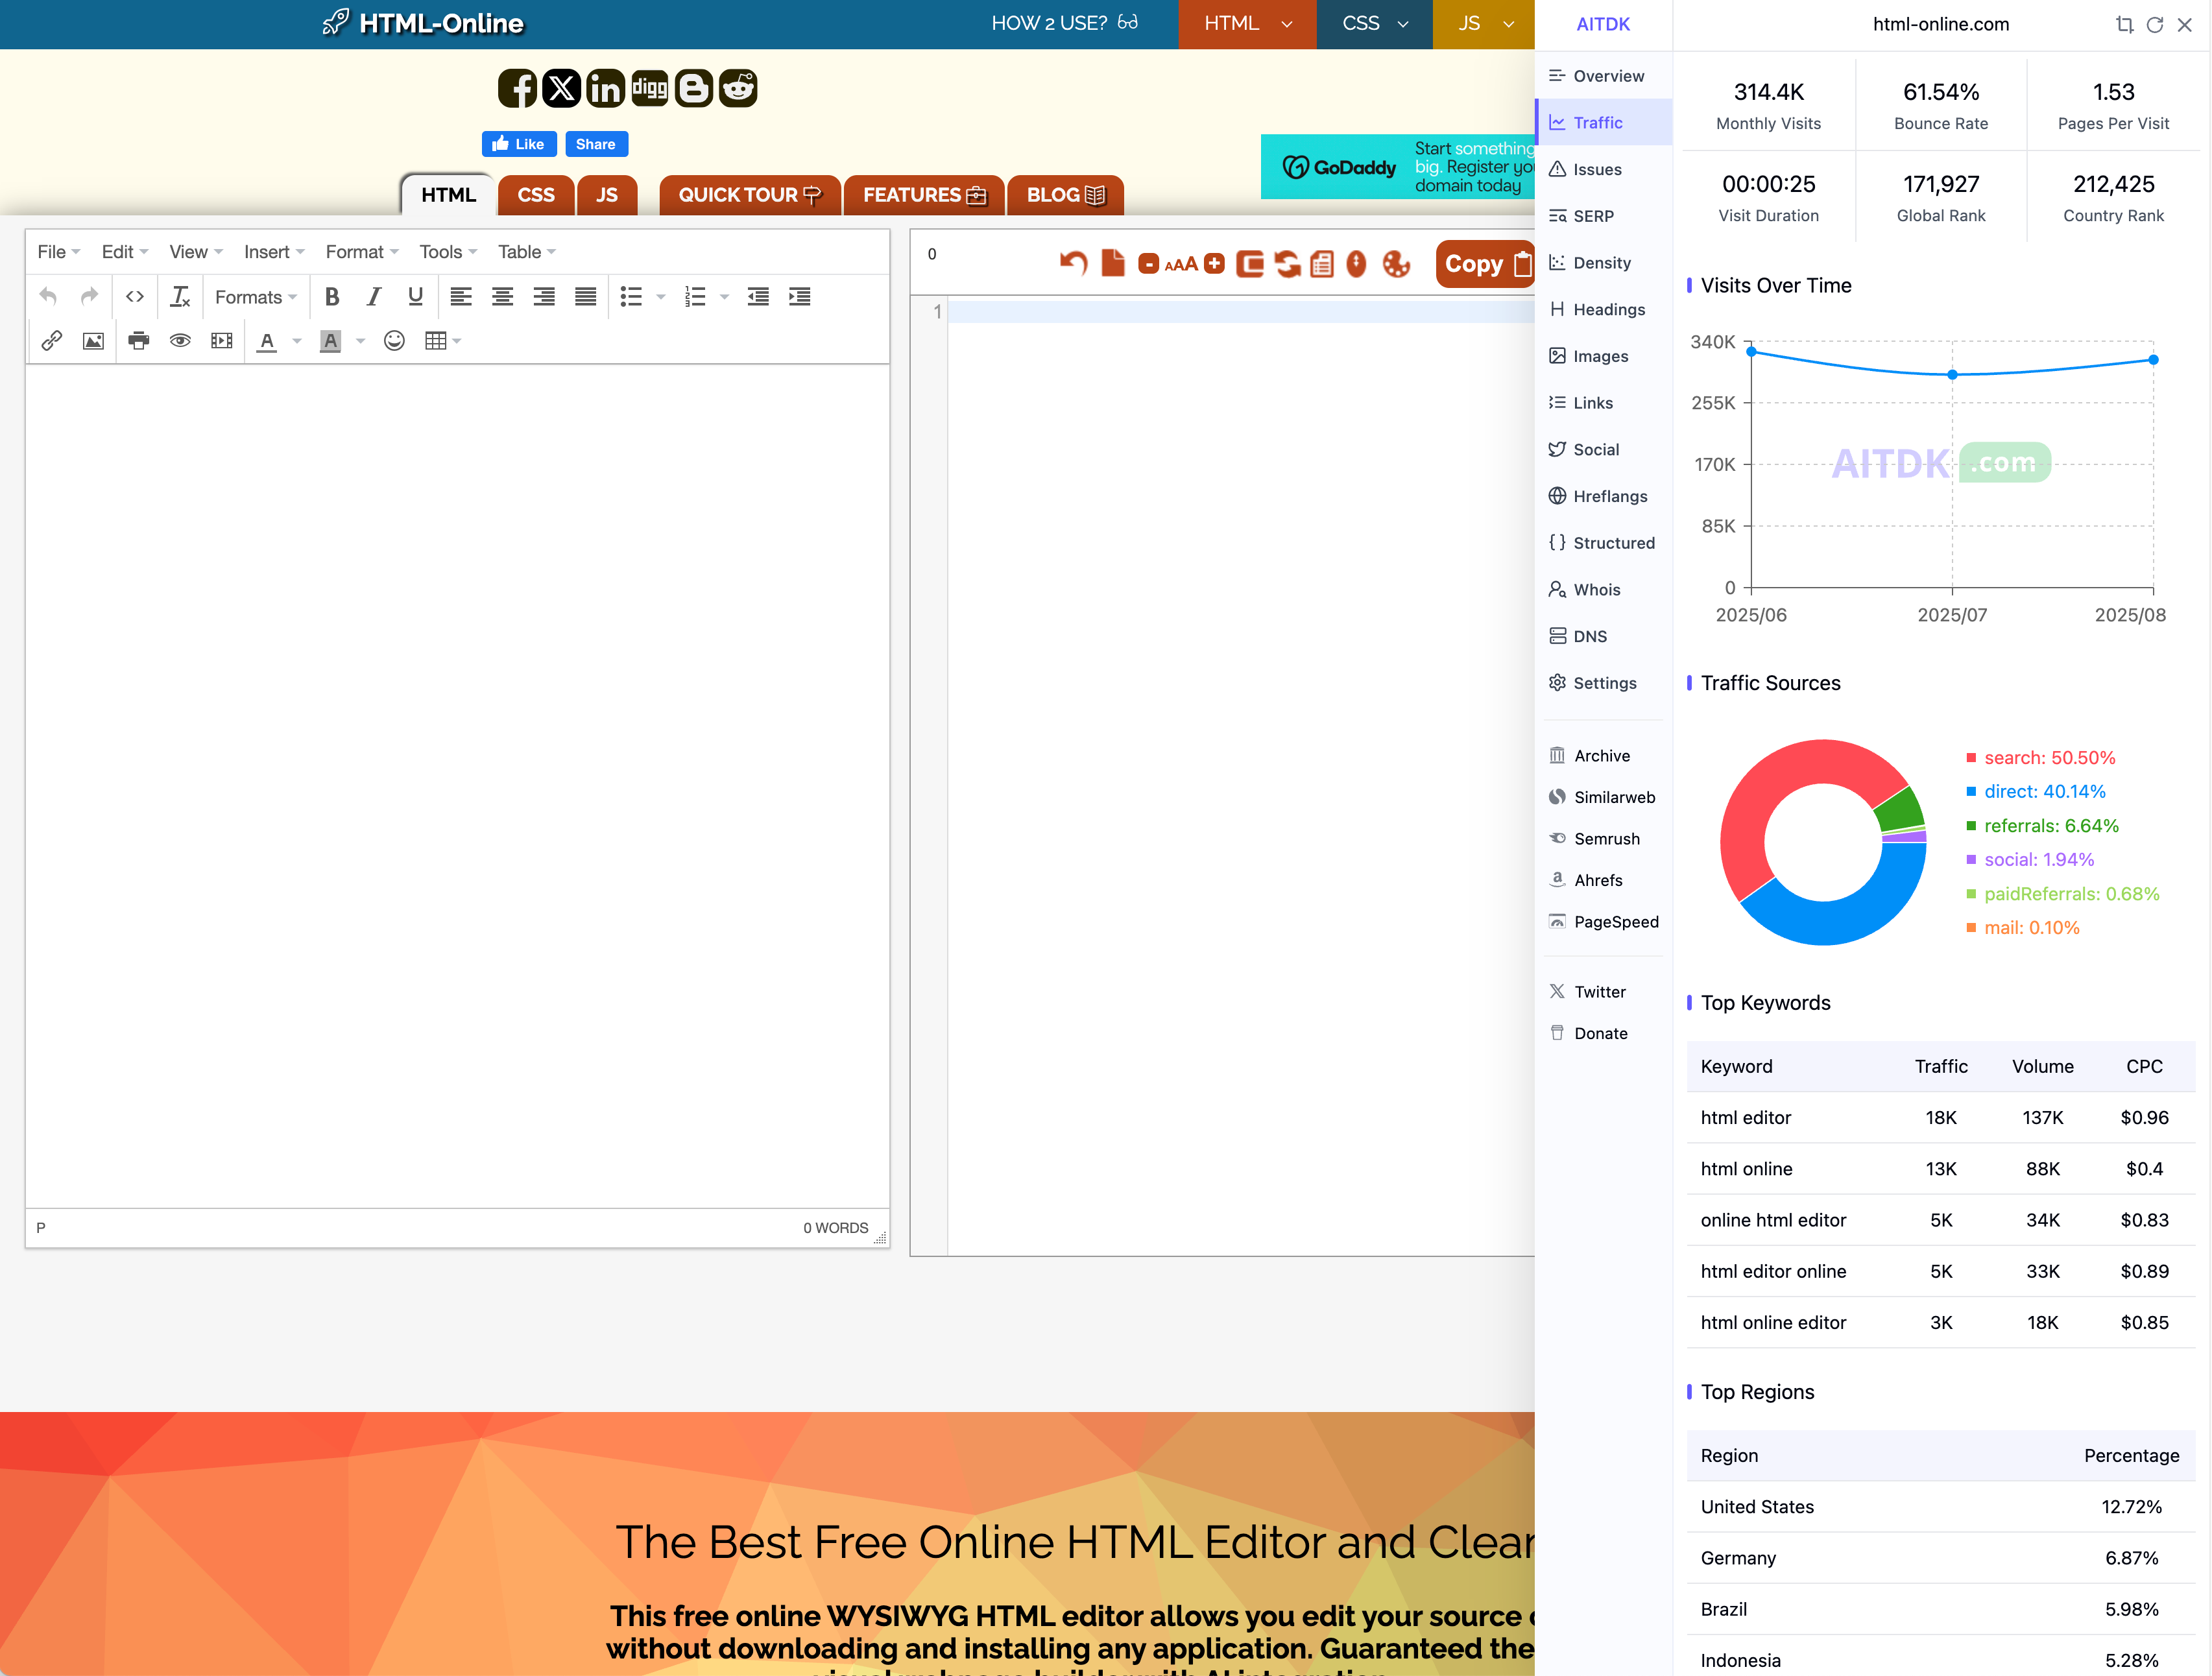2212x1676 pixels.
Task: Click the Facebook Like button
Action: (x=519, y=144)
